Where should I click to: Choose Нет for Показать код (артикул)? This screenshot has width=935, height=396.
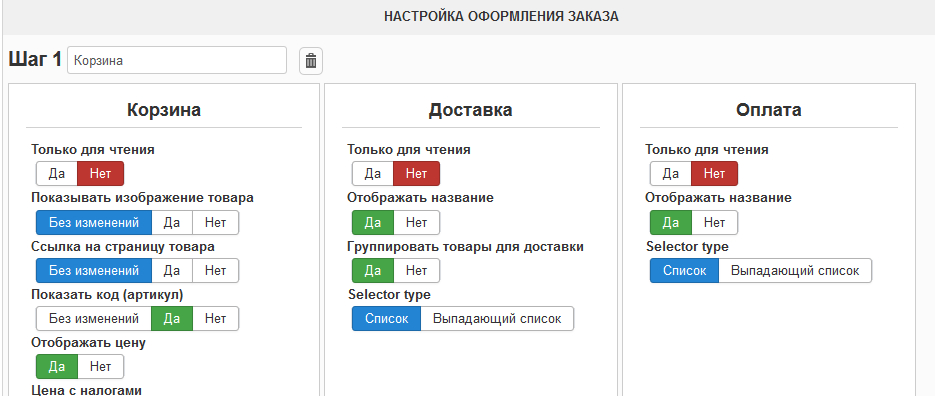point(215,318)
